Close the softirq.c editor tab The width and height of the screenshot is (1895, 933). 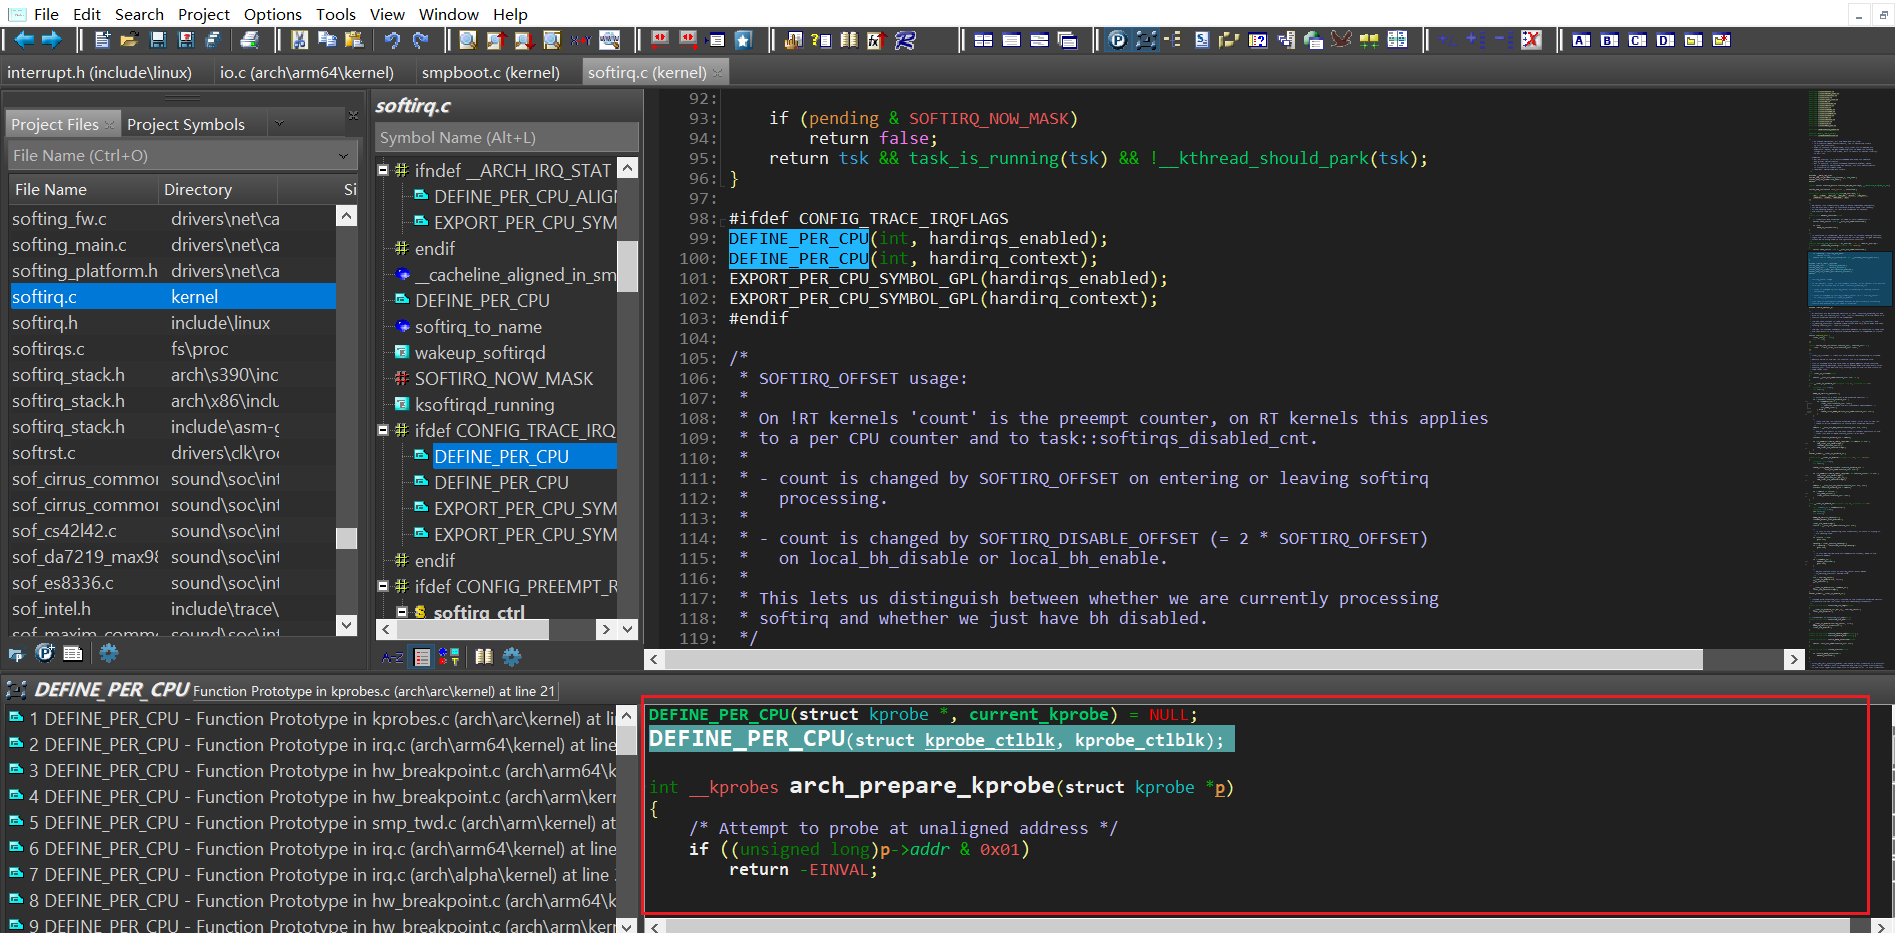point(717,72)
